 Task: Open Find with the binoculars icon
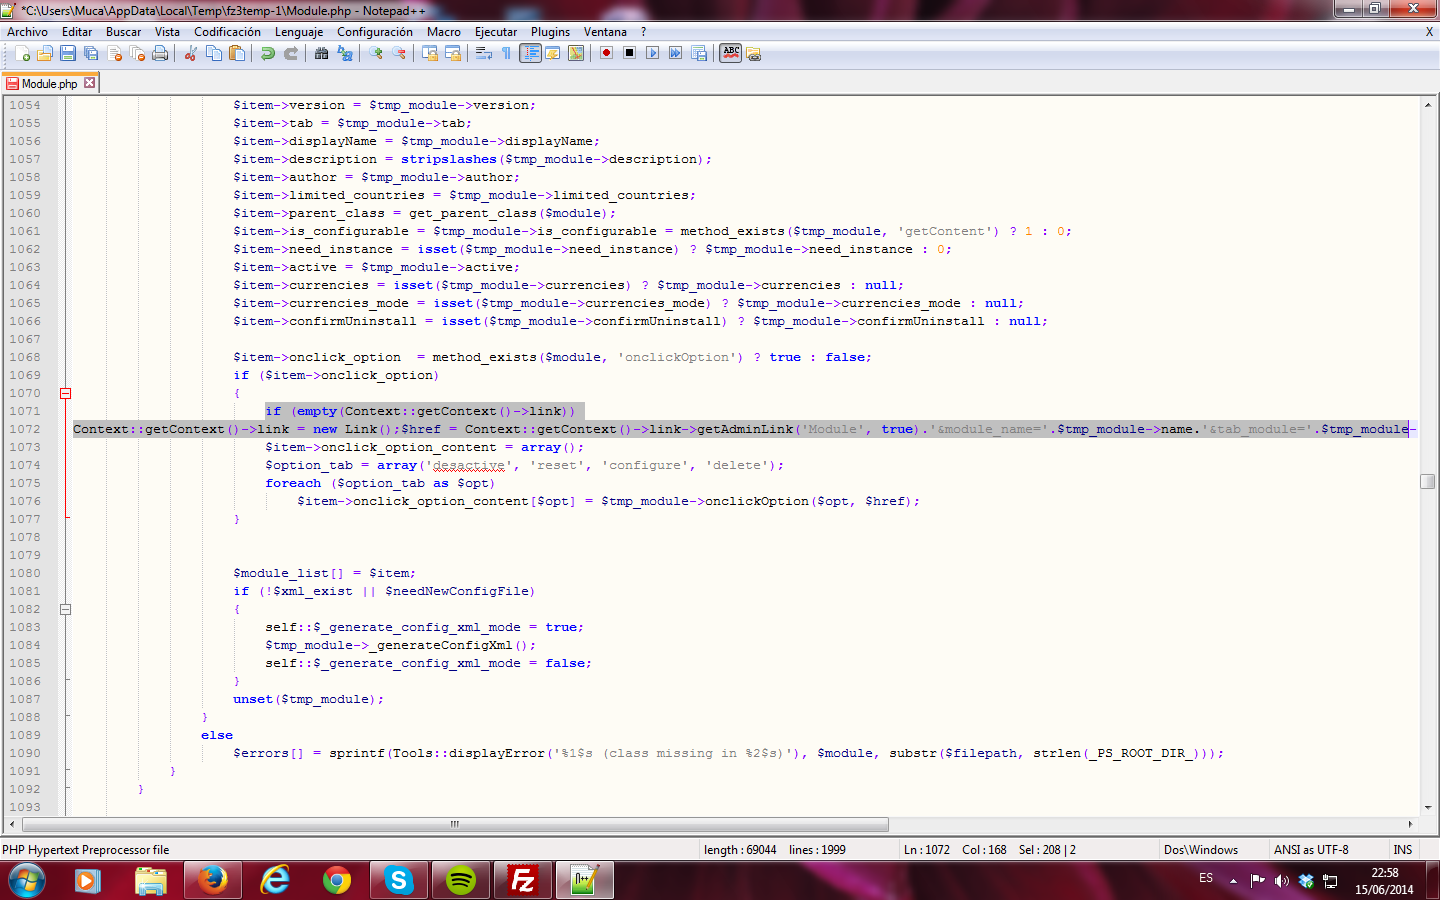[321, 53]
